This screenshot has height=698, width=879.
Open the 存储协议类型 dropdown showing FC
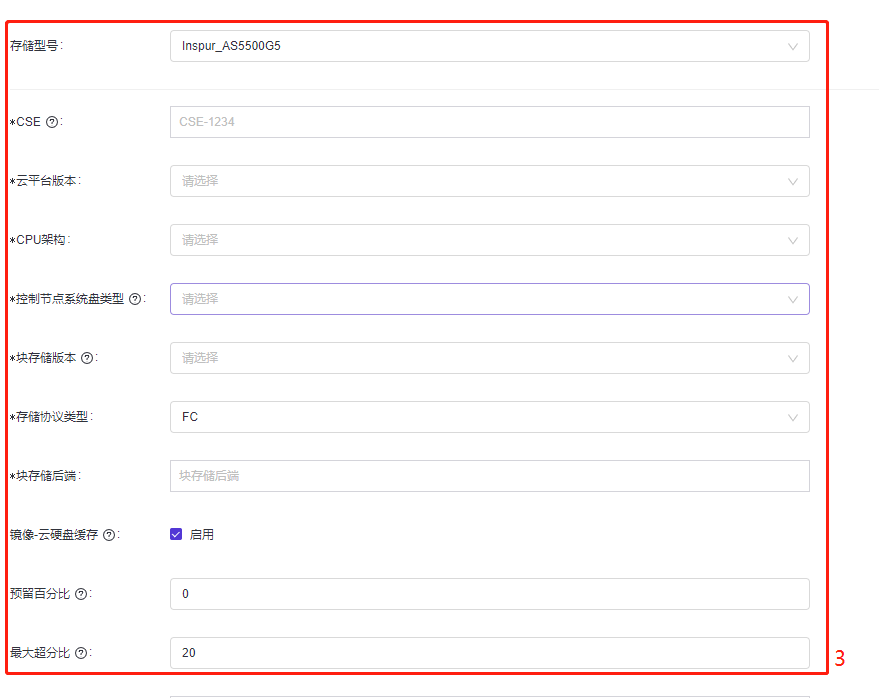pyautogui.click(x=489, y=417)
